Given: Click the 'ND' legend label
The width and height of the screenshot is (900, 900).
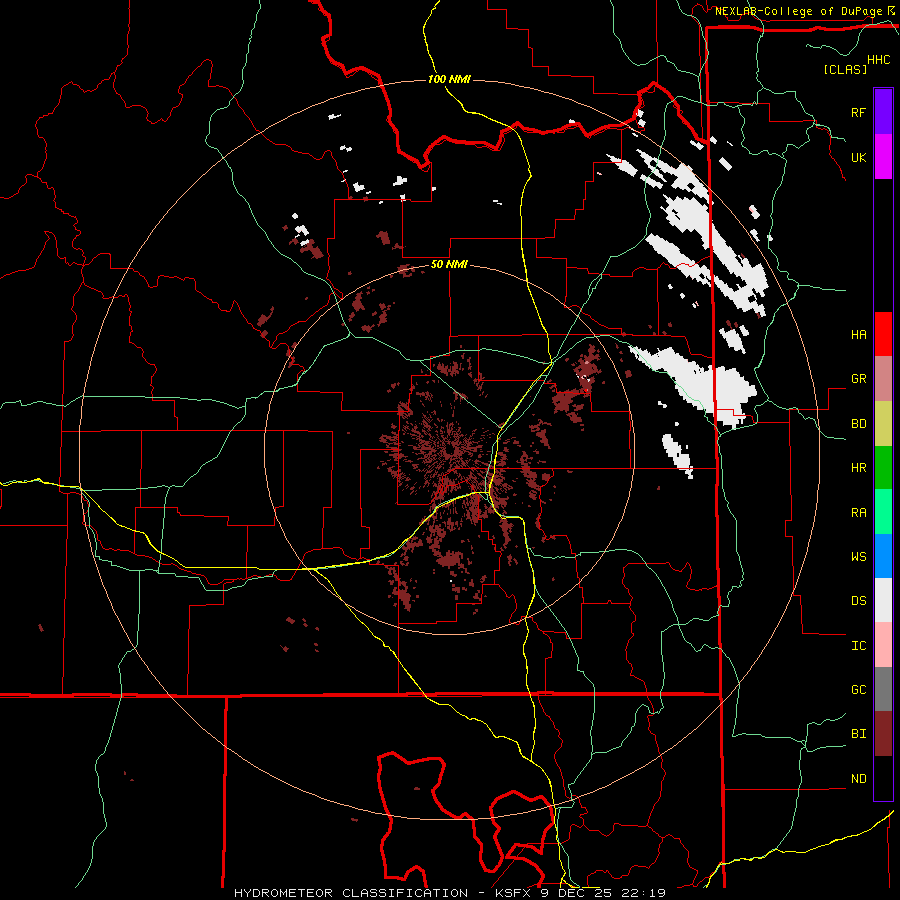Looking at the screenshot, I should [x=858, y=779].
